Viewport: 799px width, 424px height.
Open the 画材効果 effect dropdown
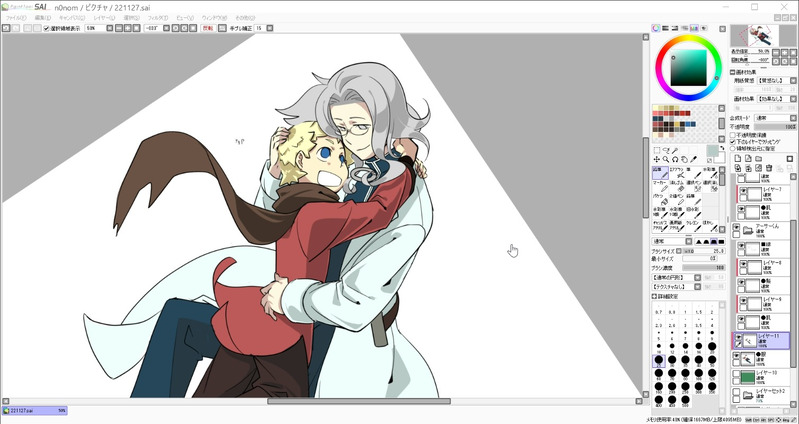coord(793,98)
